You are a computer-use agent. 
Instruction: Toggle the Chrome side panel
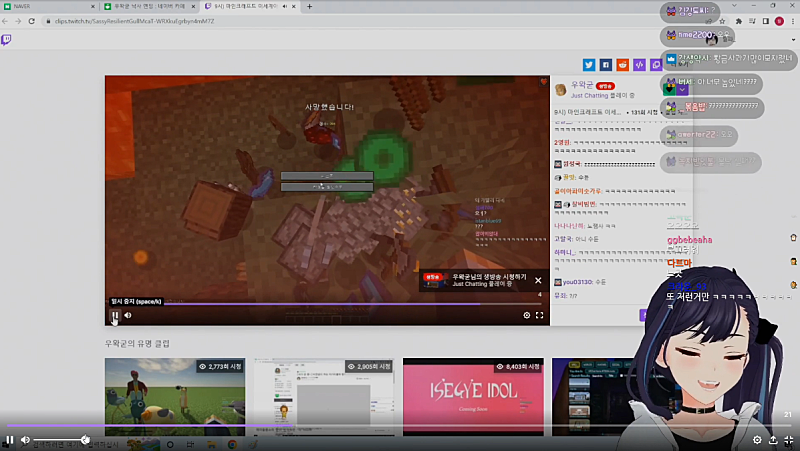coord(765,21)
